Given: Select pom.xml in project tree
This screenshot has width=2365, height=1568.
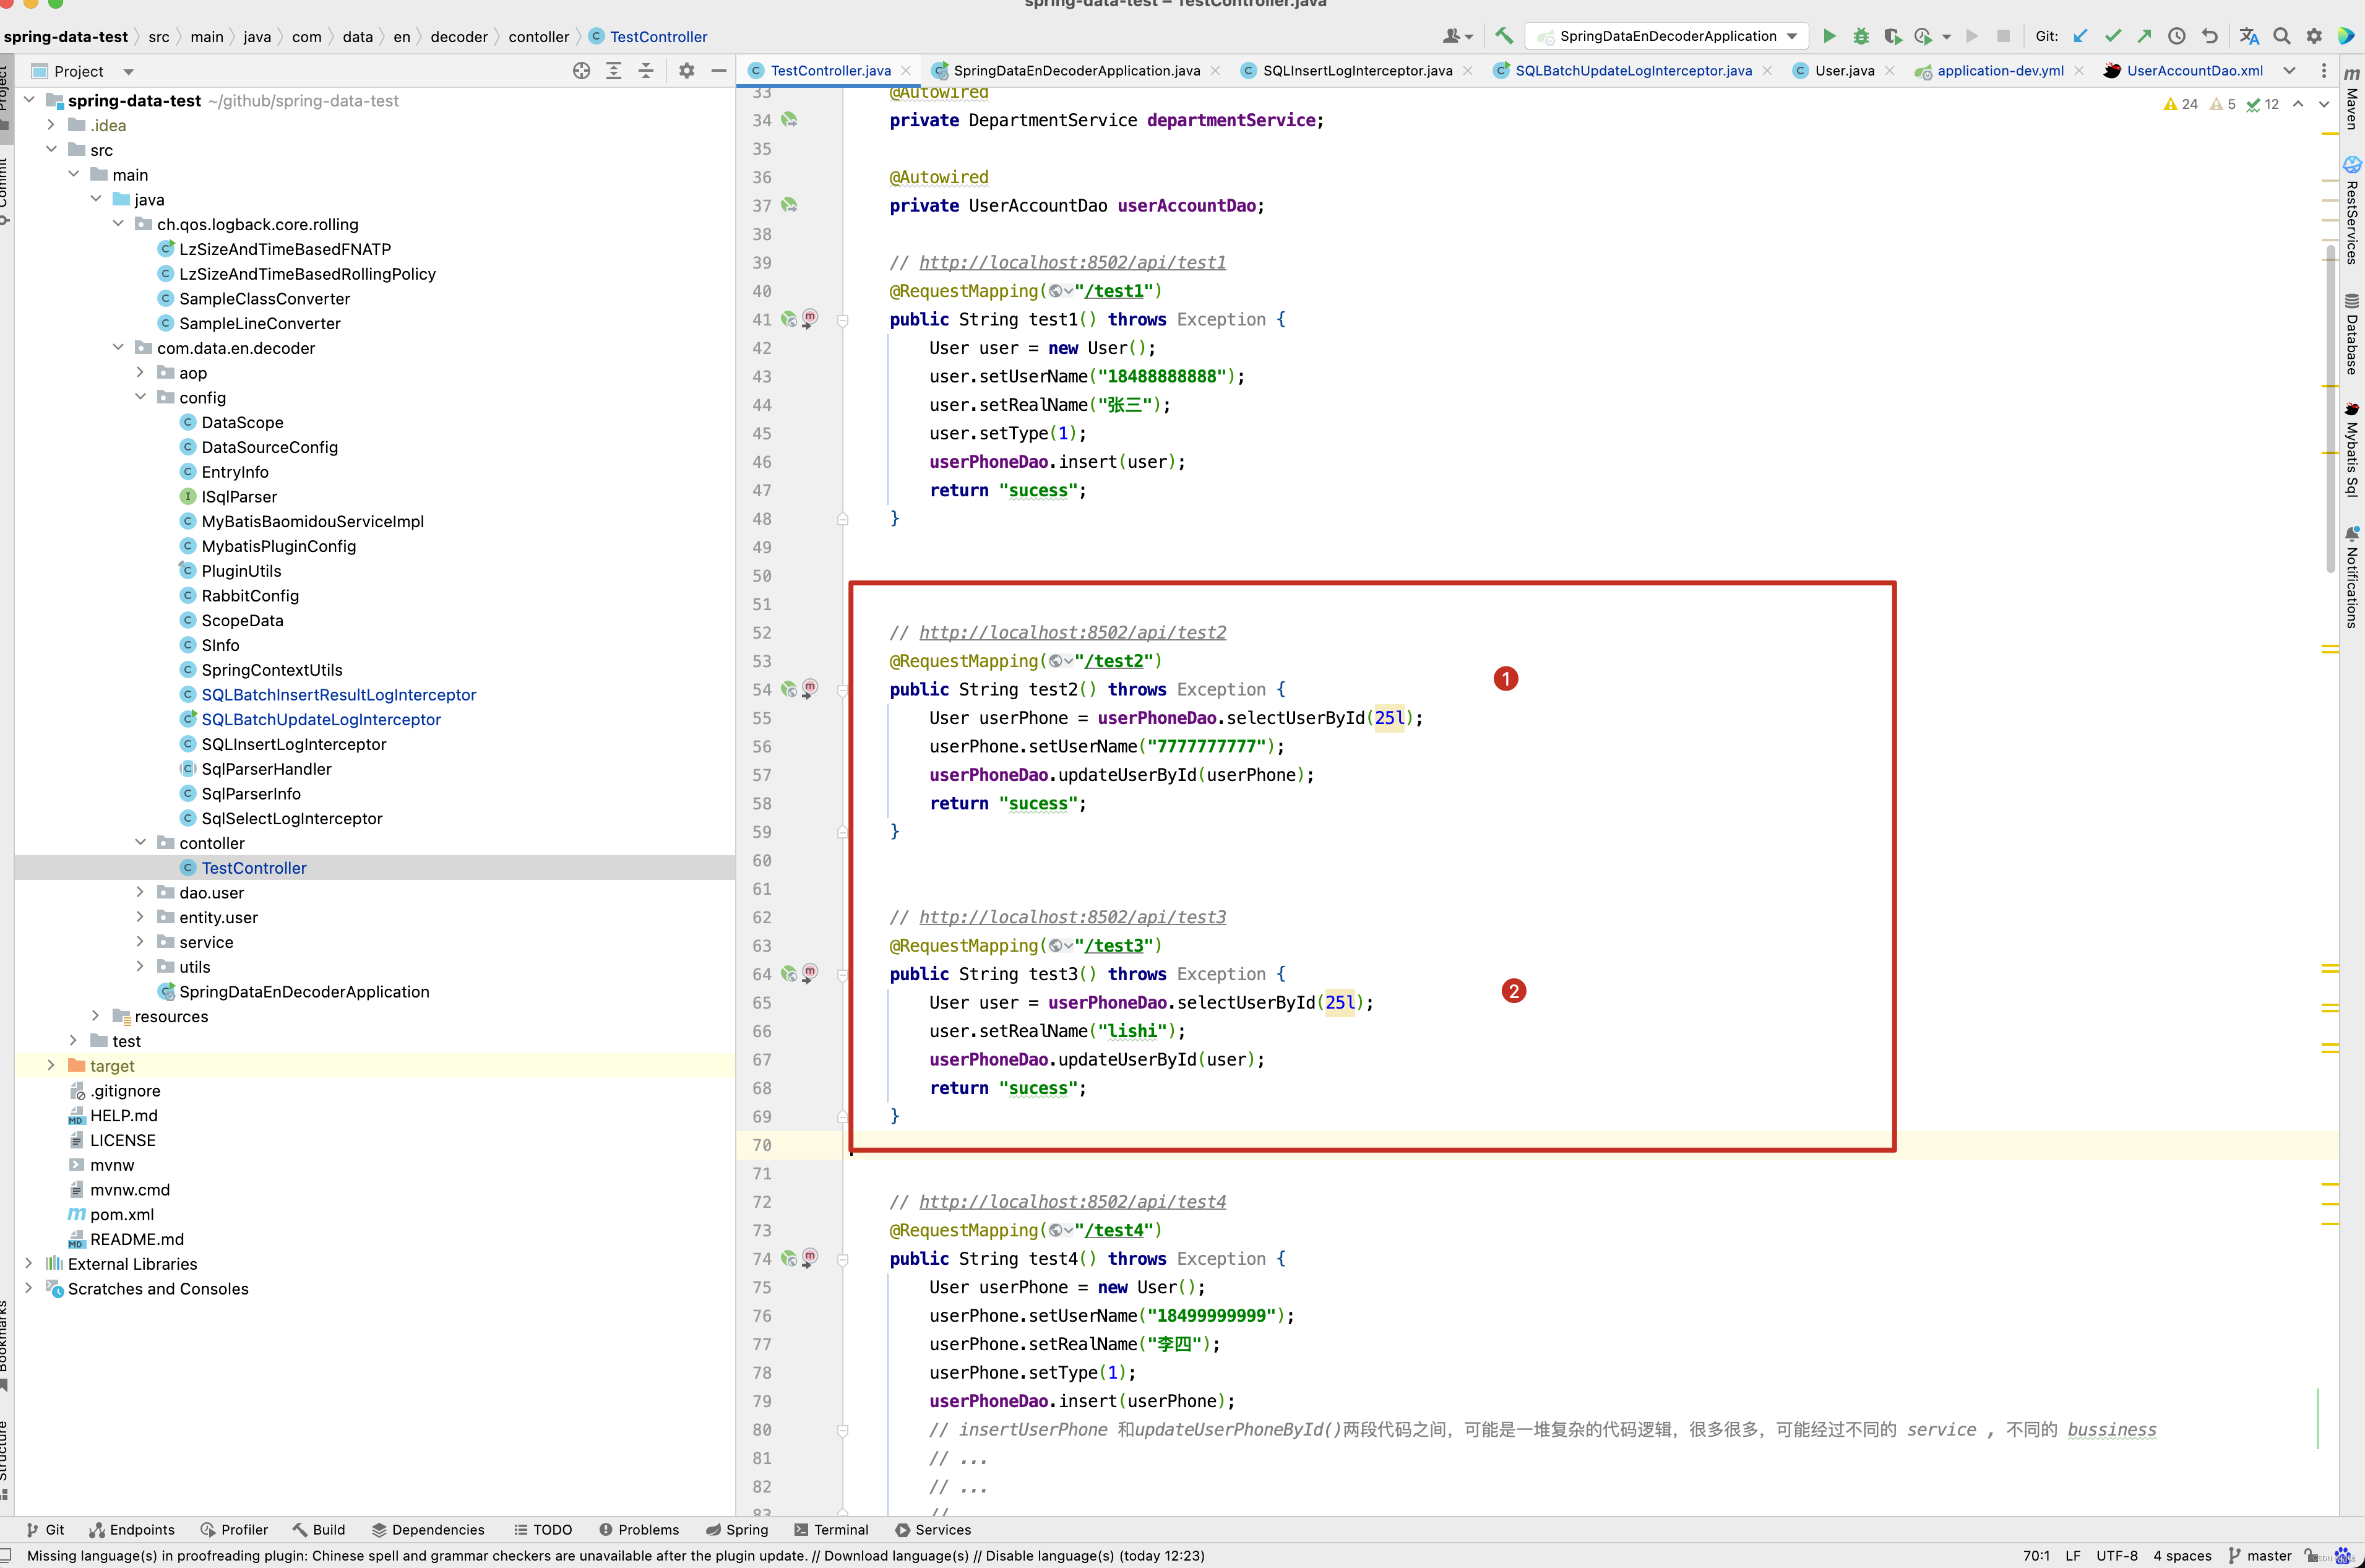Looking at the screenshot, I should click(x=122, y=1214).
